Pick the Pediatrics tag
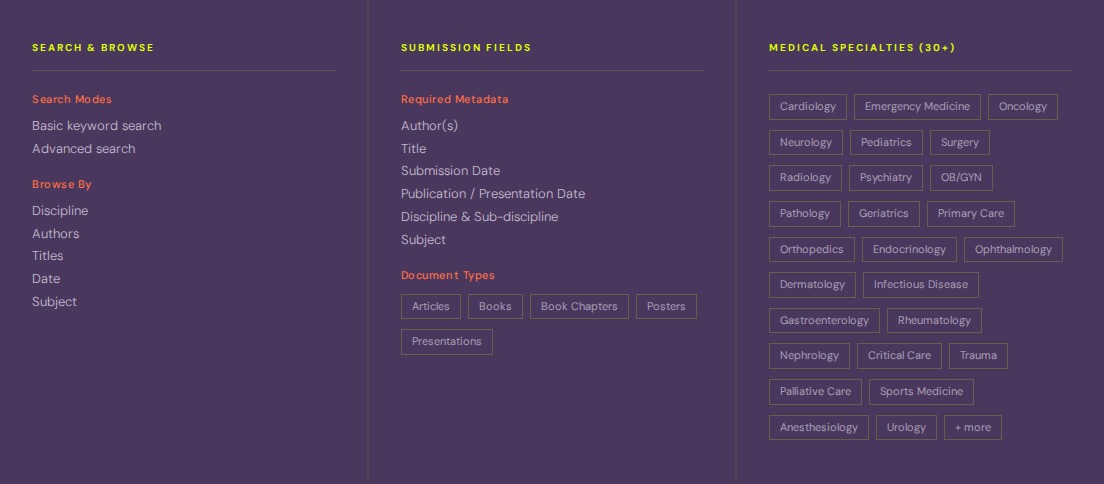This screenshot has width=1104, height=484. point(886,142)
